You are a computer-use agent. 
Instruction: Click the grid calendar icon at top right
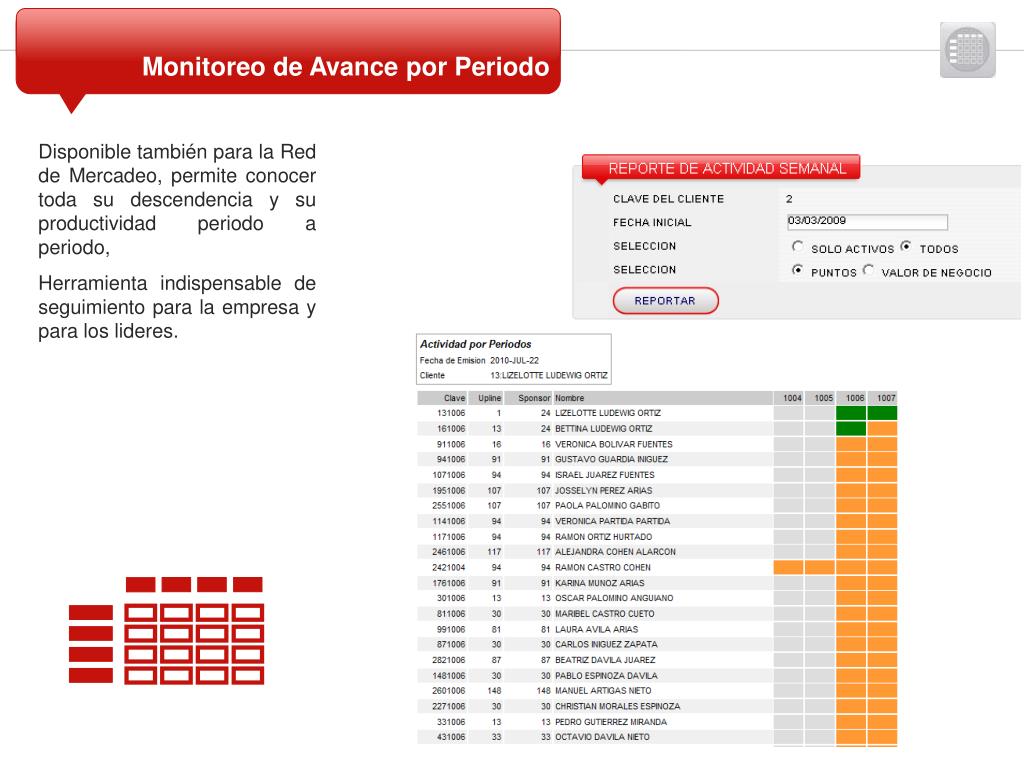[x=968, y=50]
